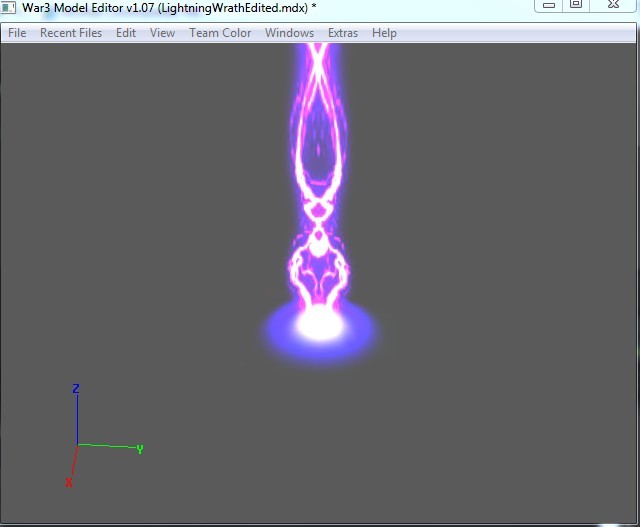Viewport: 640px width, 527px height.
Task: Click the blue Z axis label
Action: (76, 388)
